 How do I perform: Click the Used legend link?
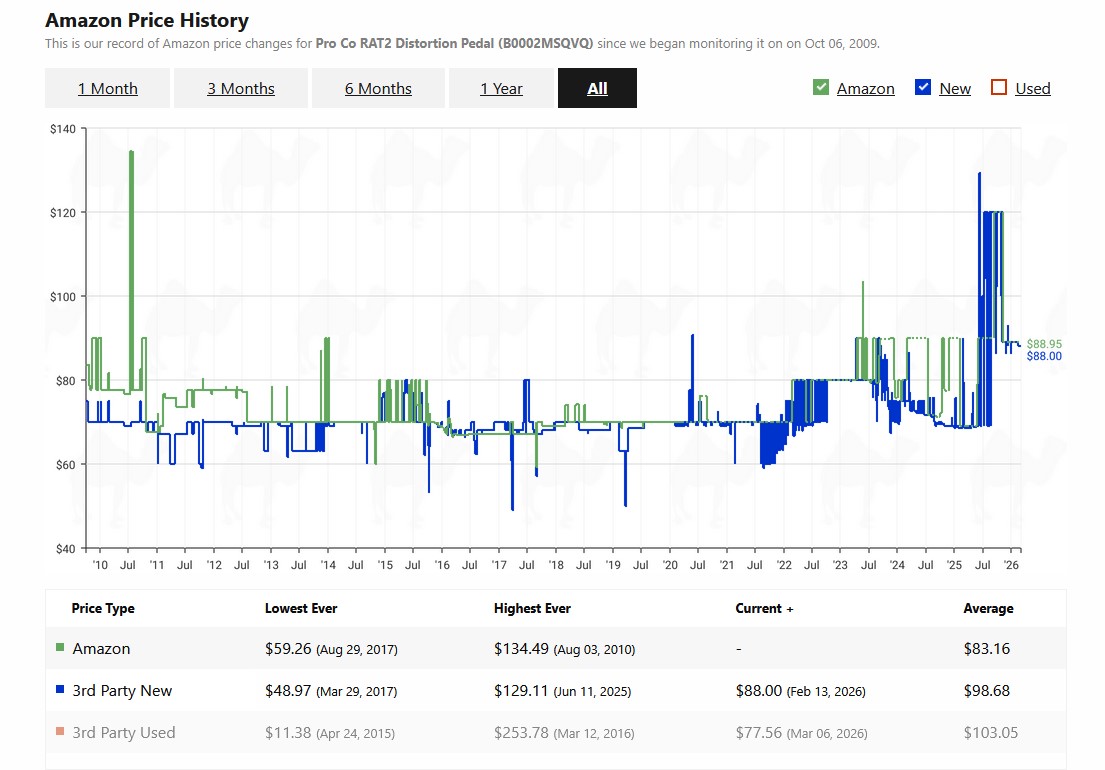pos(1032,89)
